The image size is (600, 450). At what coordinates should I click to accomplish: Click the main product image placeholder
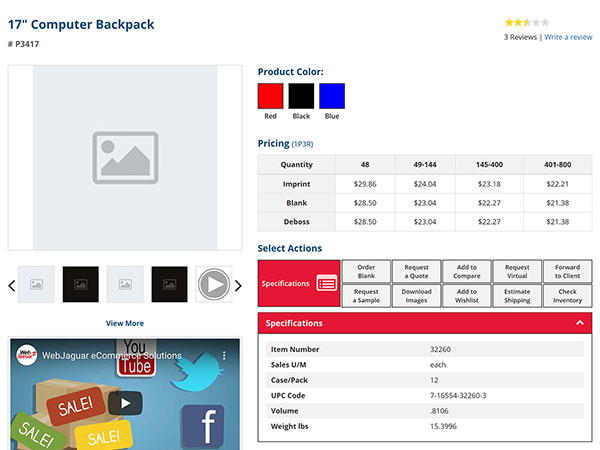[x=125, y=158]
